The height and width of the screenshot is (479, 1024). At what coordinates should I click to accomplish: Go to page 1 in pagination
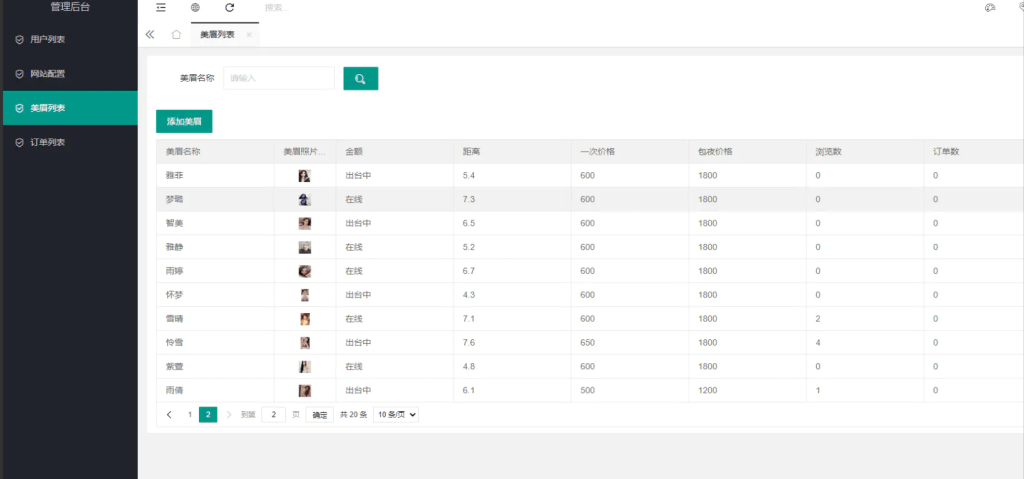190,414
